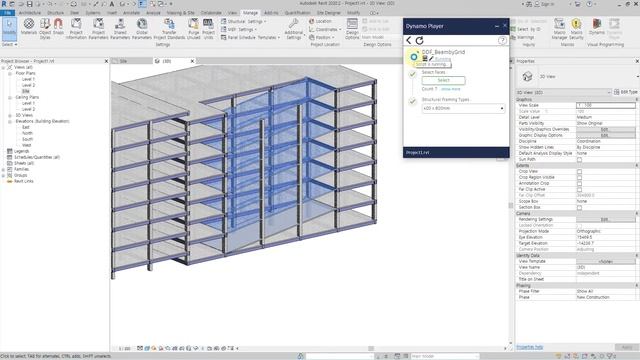Viewport: 640px width, 360px height.
Task: Open the Structural Settings dropdown
Action: (x=244, y=21)
